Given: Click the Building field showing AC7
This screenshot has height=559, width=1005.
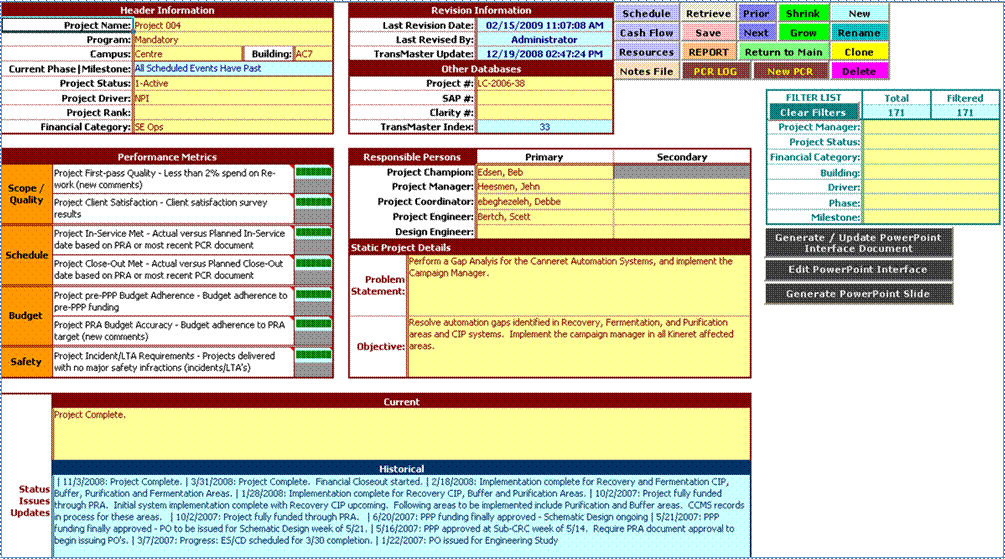Looking at the screenshot, I should 313,54.
